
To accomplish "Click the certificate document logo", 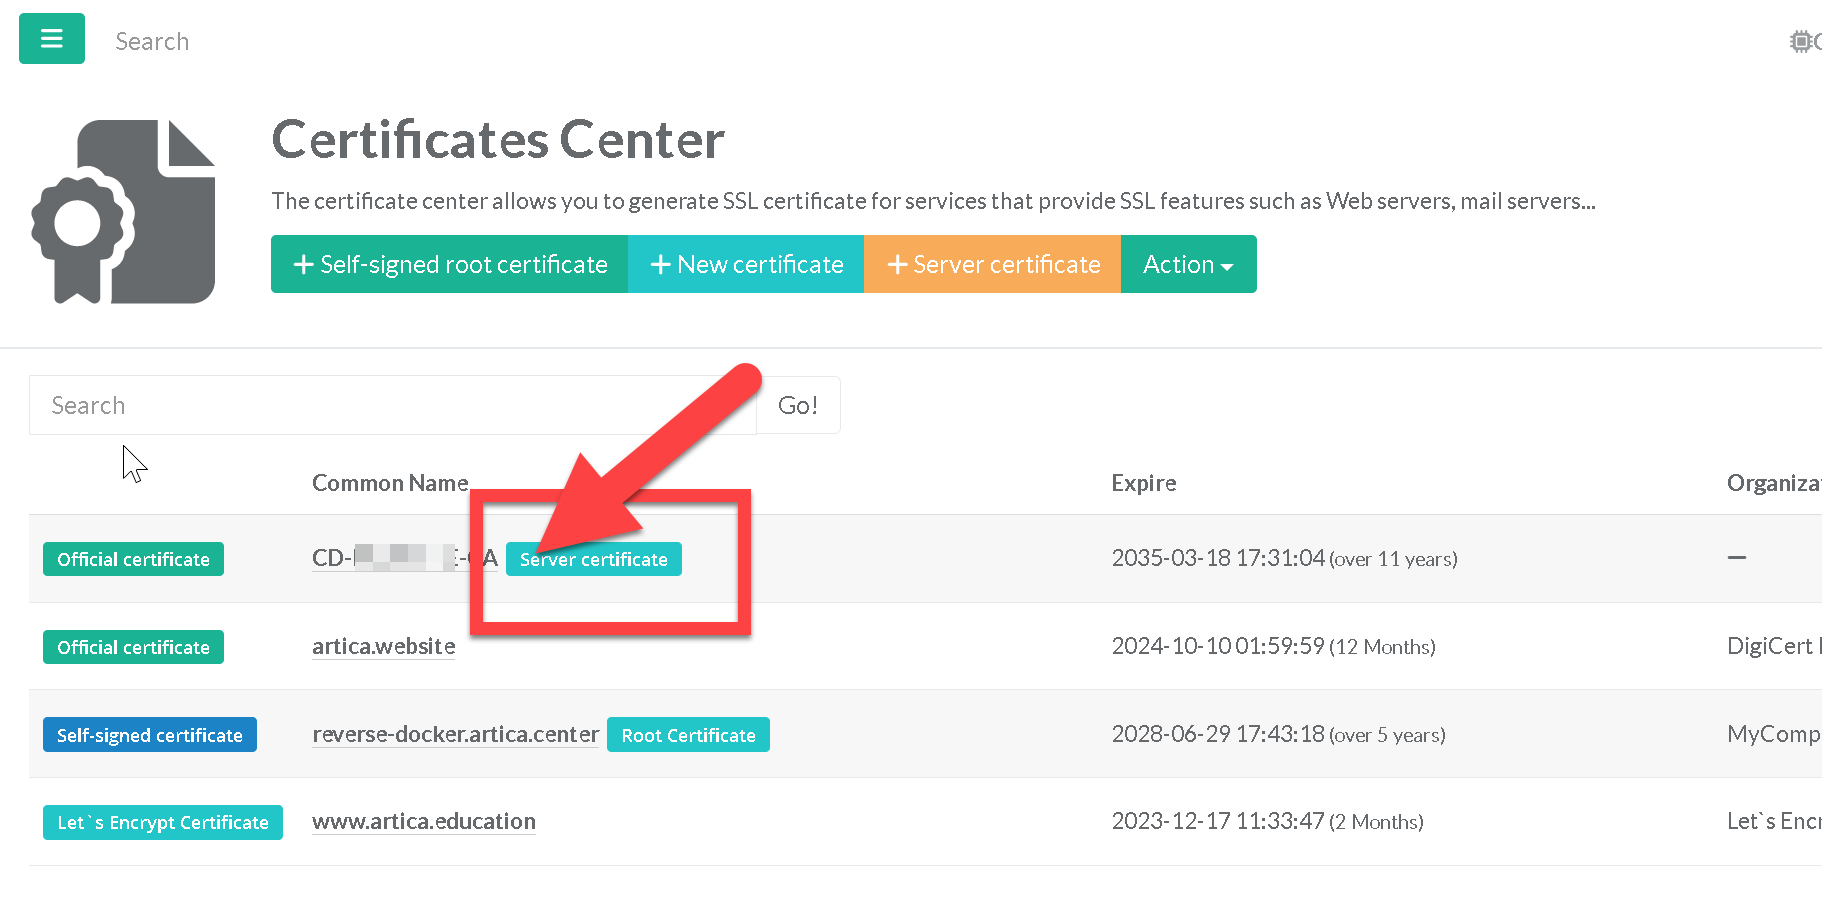I will point(124,212).
